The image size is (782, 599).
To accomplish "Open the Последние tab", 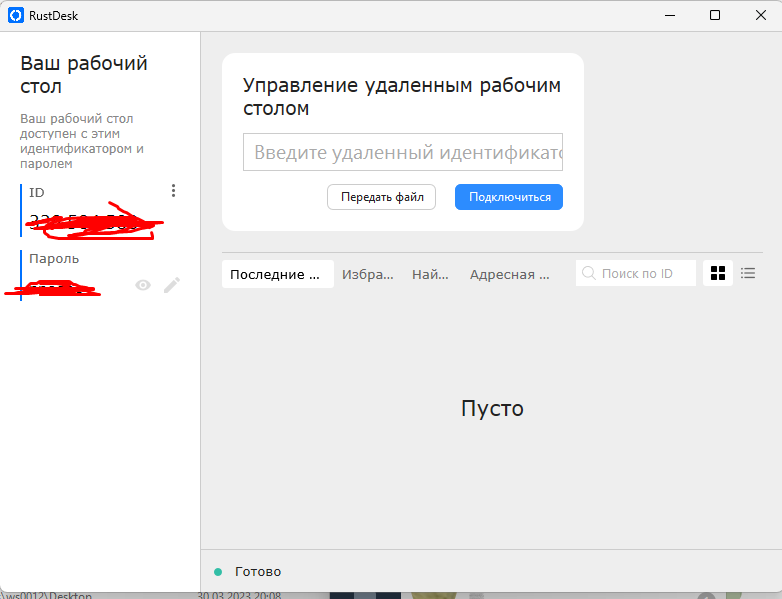I will 277,274.
